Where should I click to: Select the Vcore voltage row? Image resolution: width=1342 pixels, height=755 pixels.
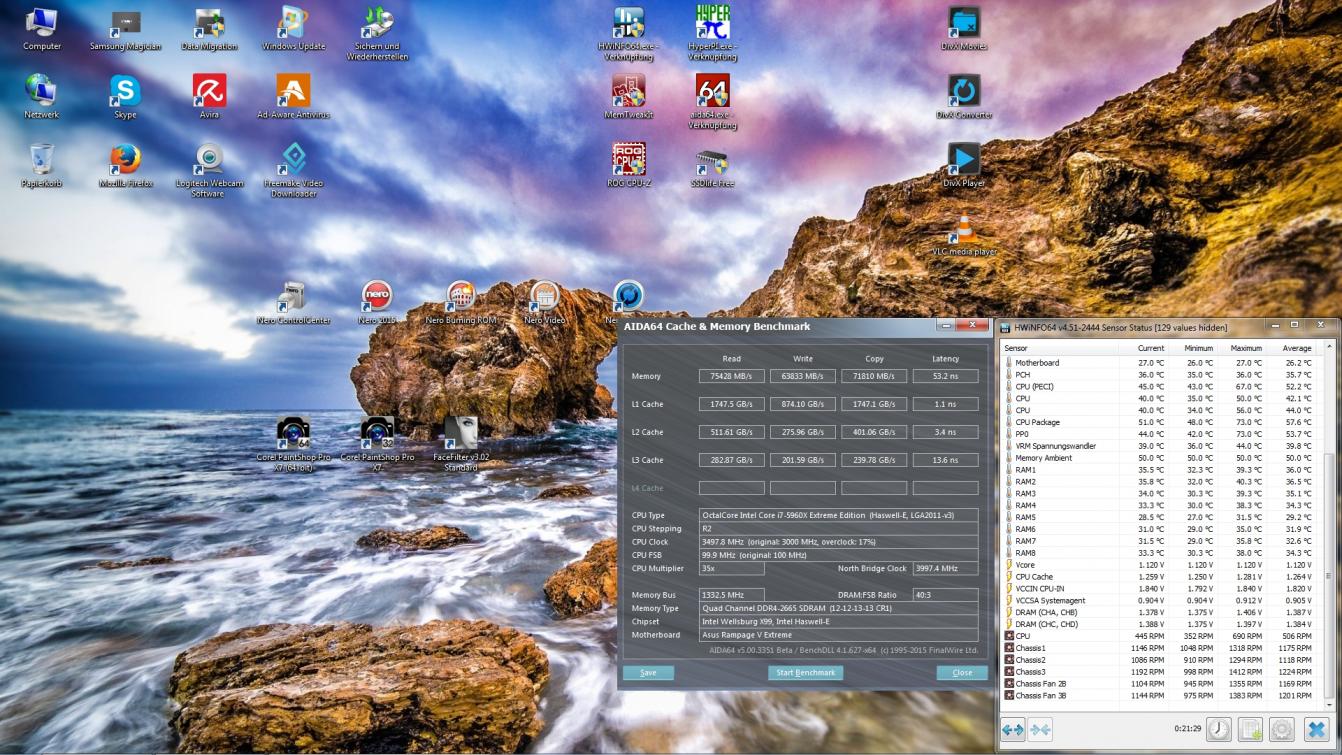[x=1160, y=565]
